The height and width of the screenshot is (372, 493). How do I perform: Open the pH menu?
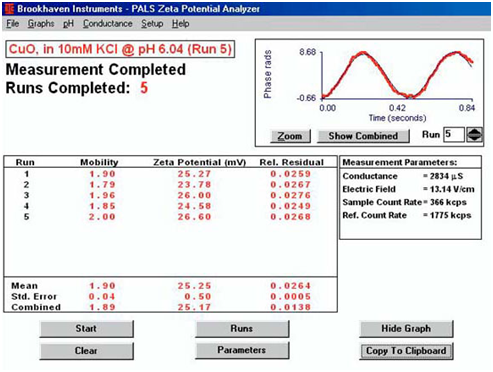coord(68,24)
